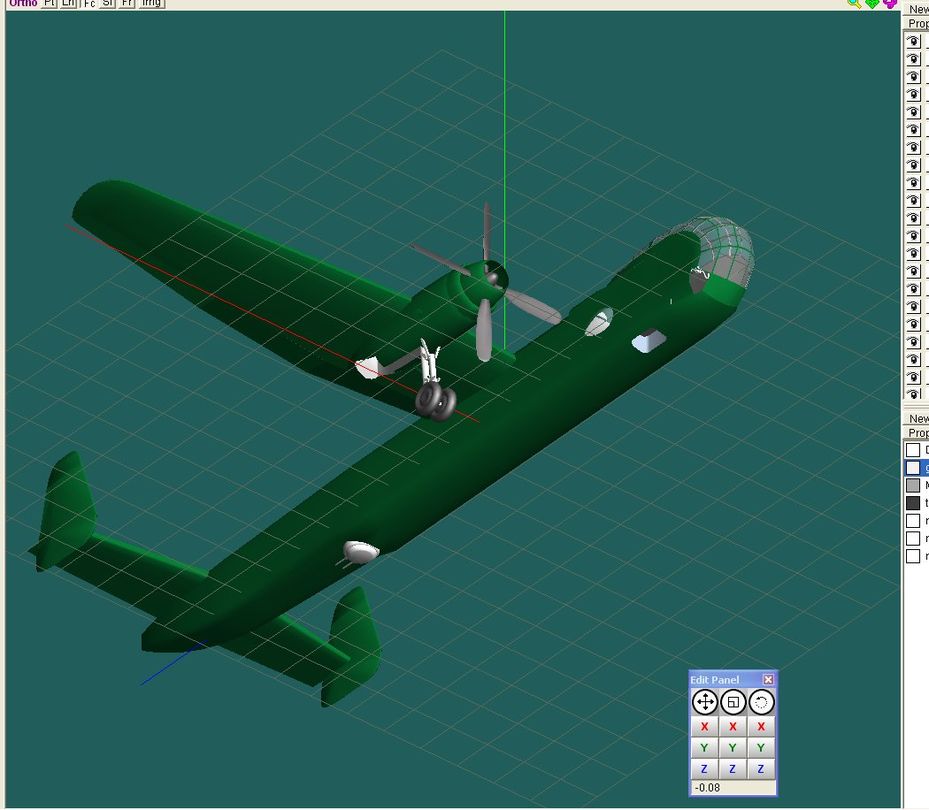The height and width of the screenshot is (810, 929).
Task: Click the magnifier zoom icon top right
Action: (x=853, y=4)
